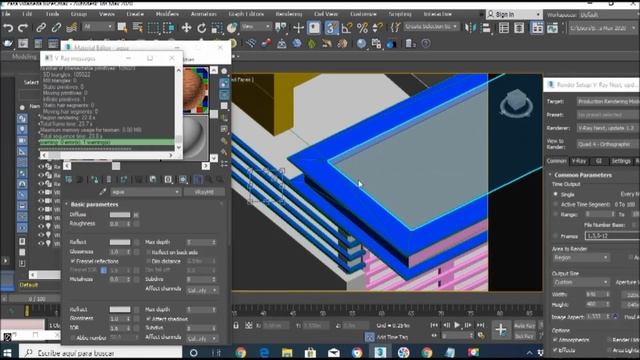The height and width of the screenshot is (360, 640).
Task: Open the selection filter All dropdown
Action: pyautogui.click(x=98, y=27)
